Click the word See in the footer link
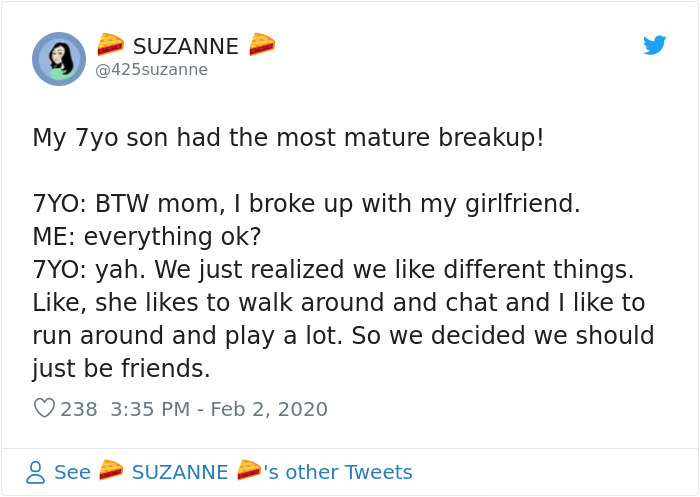The width and height of the screenshot is (700, 497). (x=72, y=472)
